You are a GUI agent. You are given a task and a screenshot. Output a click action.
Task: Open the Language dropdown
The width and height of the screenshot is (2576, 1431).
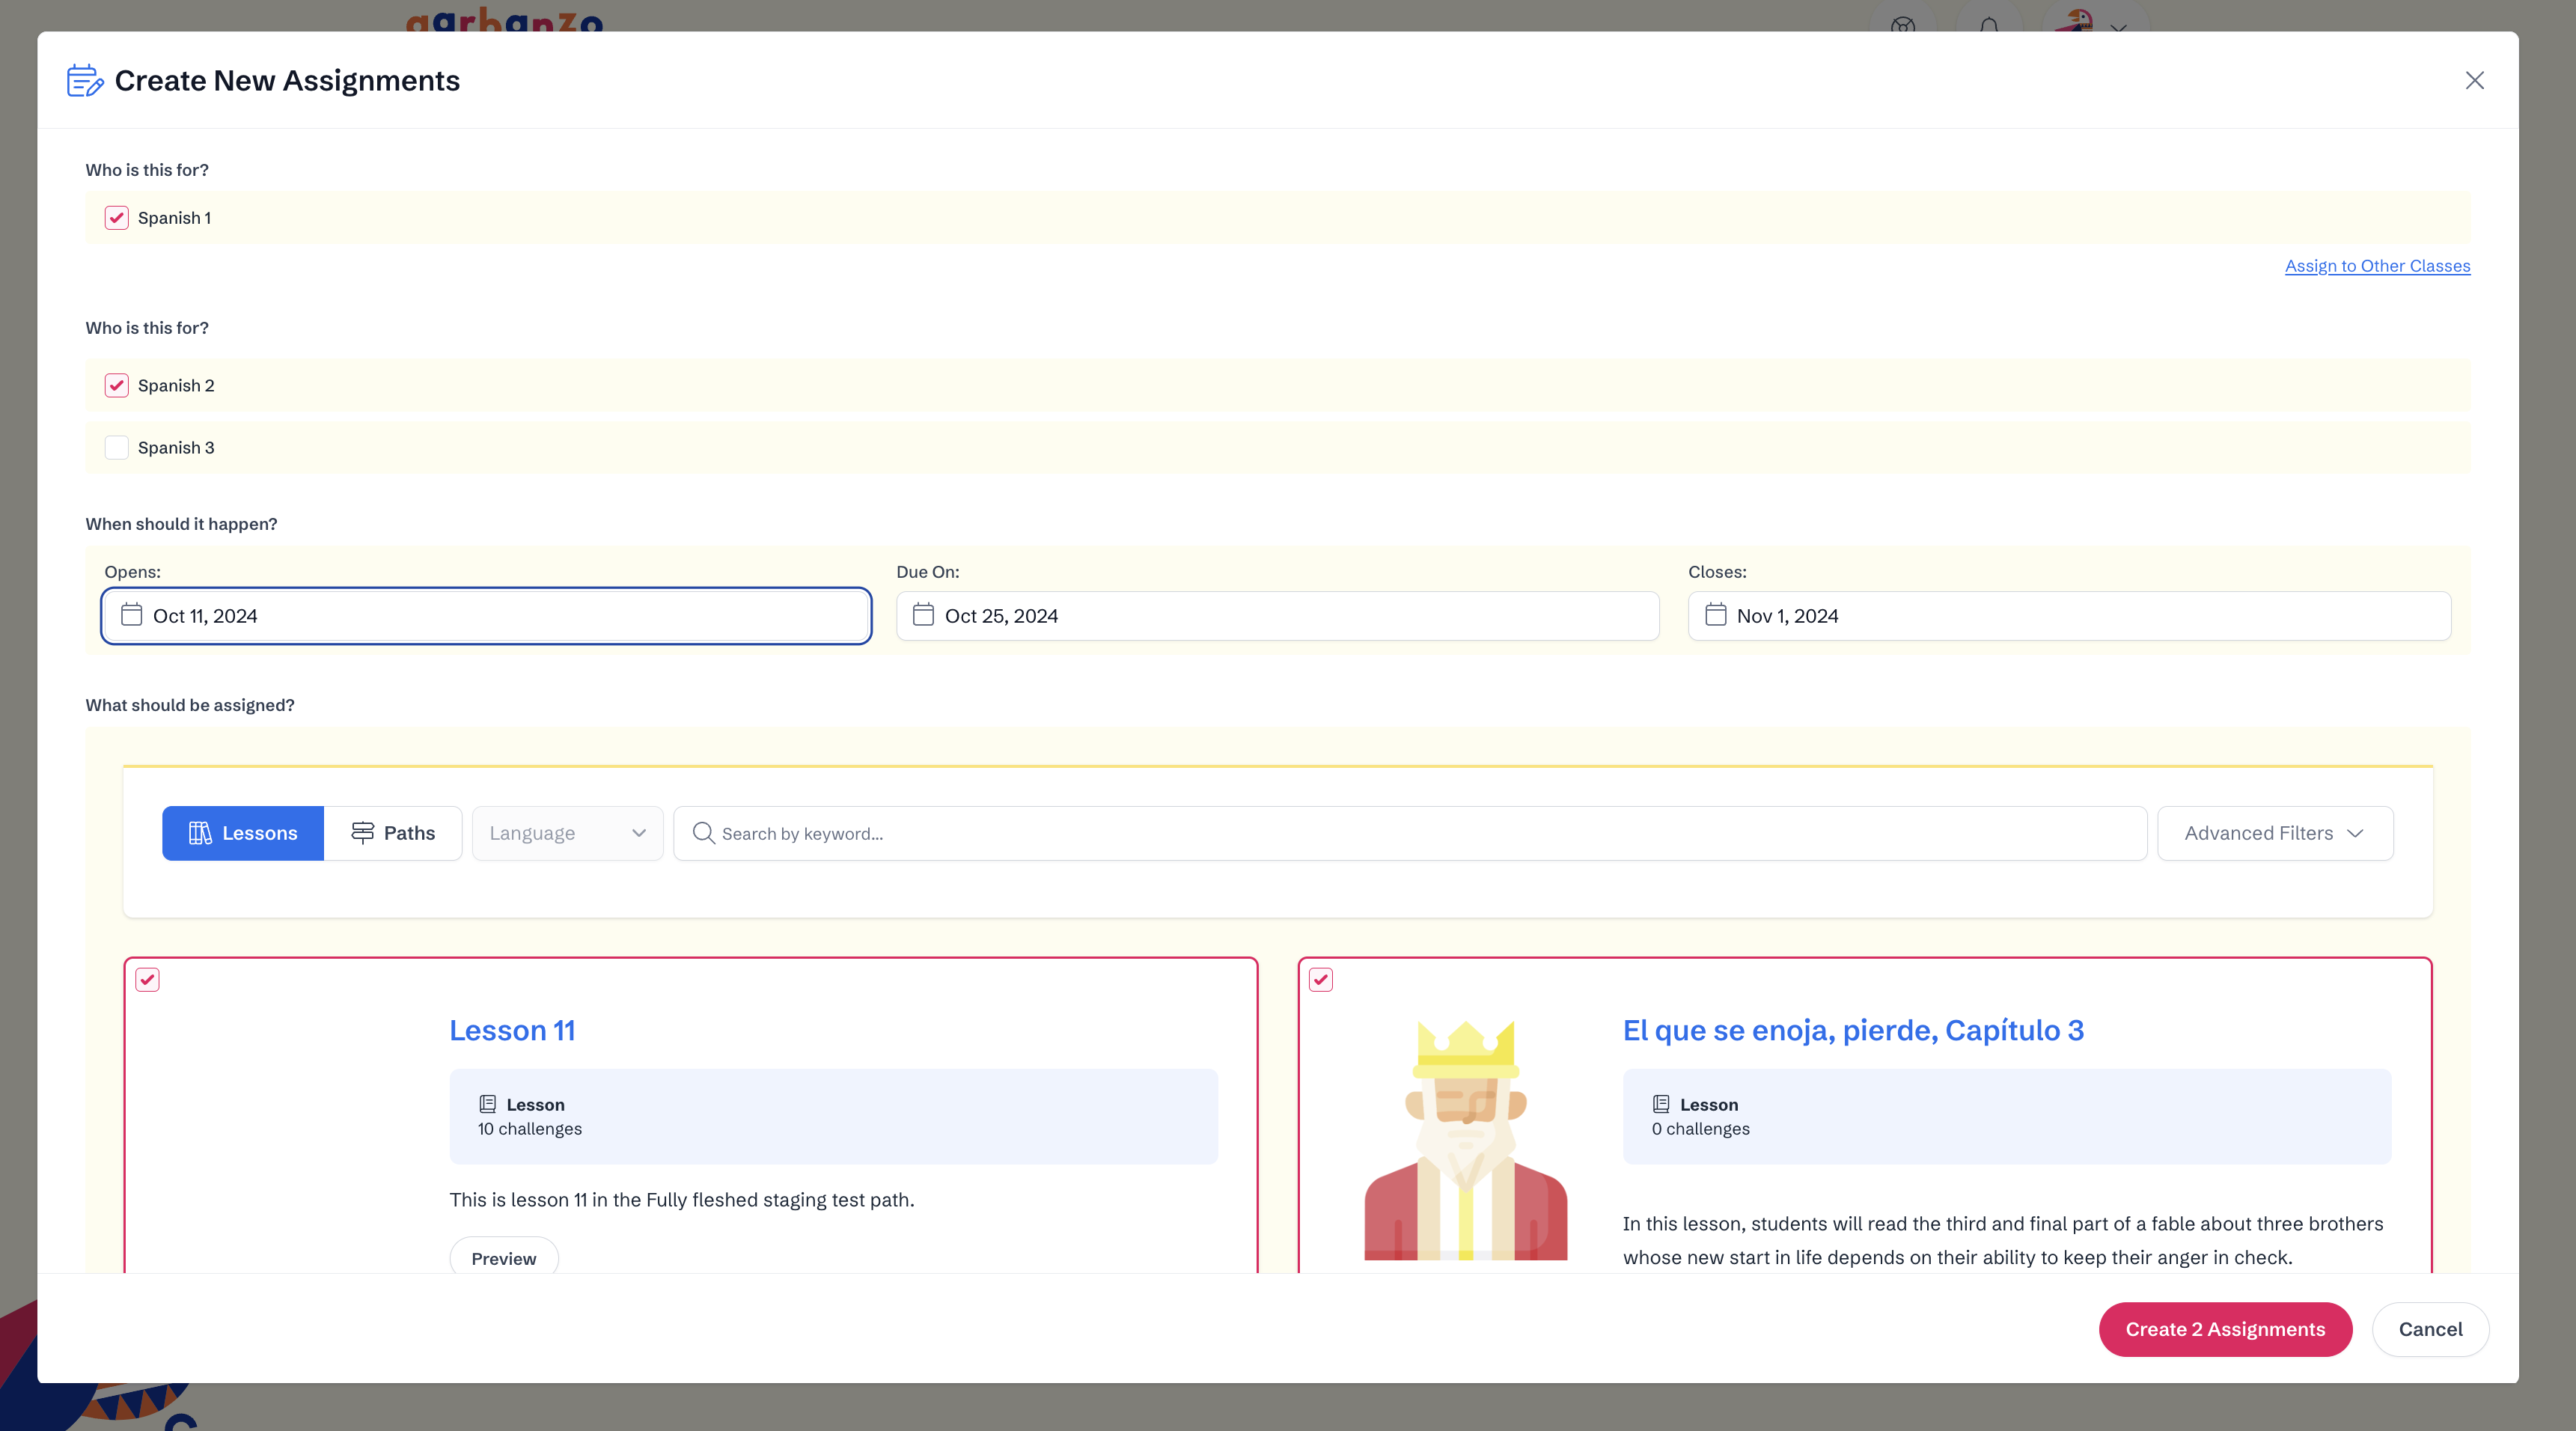tap(567, 833)
